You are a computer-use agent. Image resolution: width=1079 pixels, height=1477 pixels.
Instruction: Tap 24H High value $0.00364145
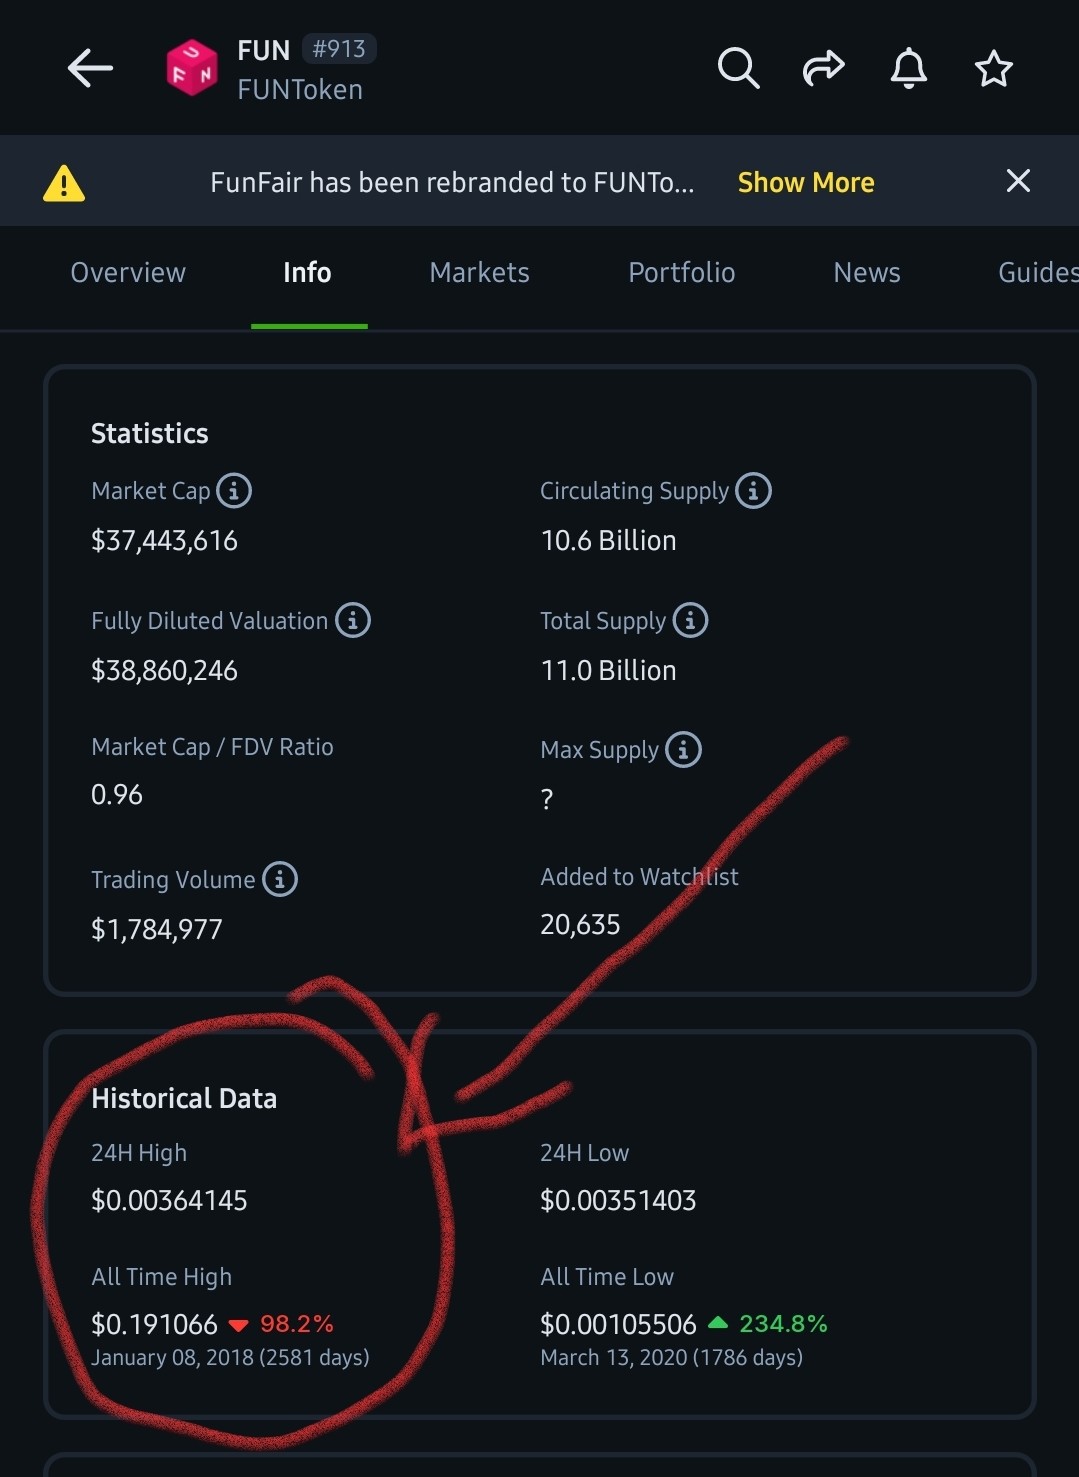(x=169, y=1201)
